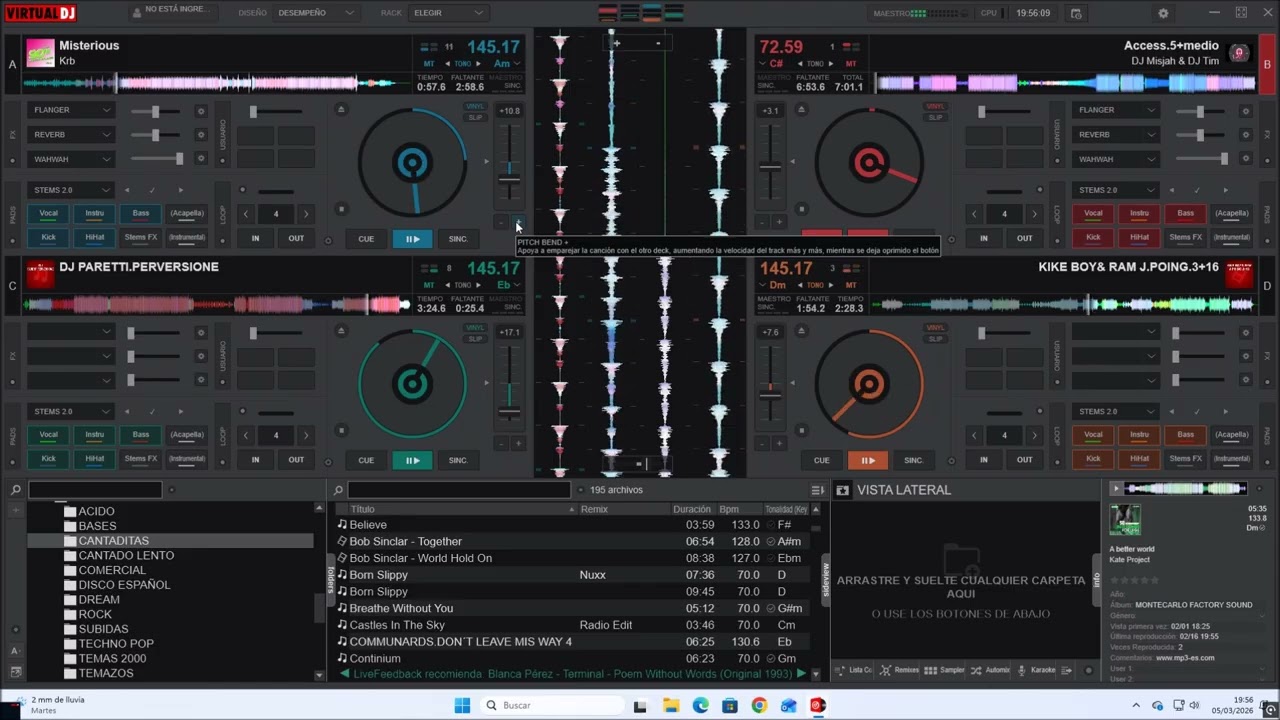The height and width of the screenshot is (720, 1280).
Task: Click the WAHWAH effect settings gear on deck A
Action: point(201,159)
